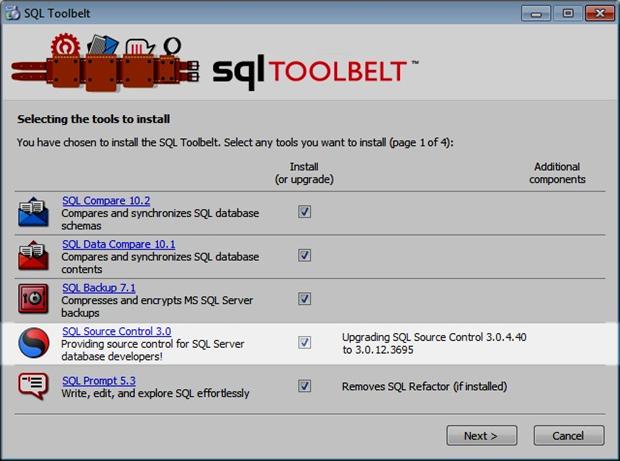Open the SQL Source Control 3.0 link
The width and height of the screenshot is (620, 461).
click(x=117, y=331)
